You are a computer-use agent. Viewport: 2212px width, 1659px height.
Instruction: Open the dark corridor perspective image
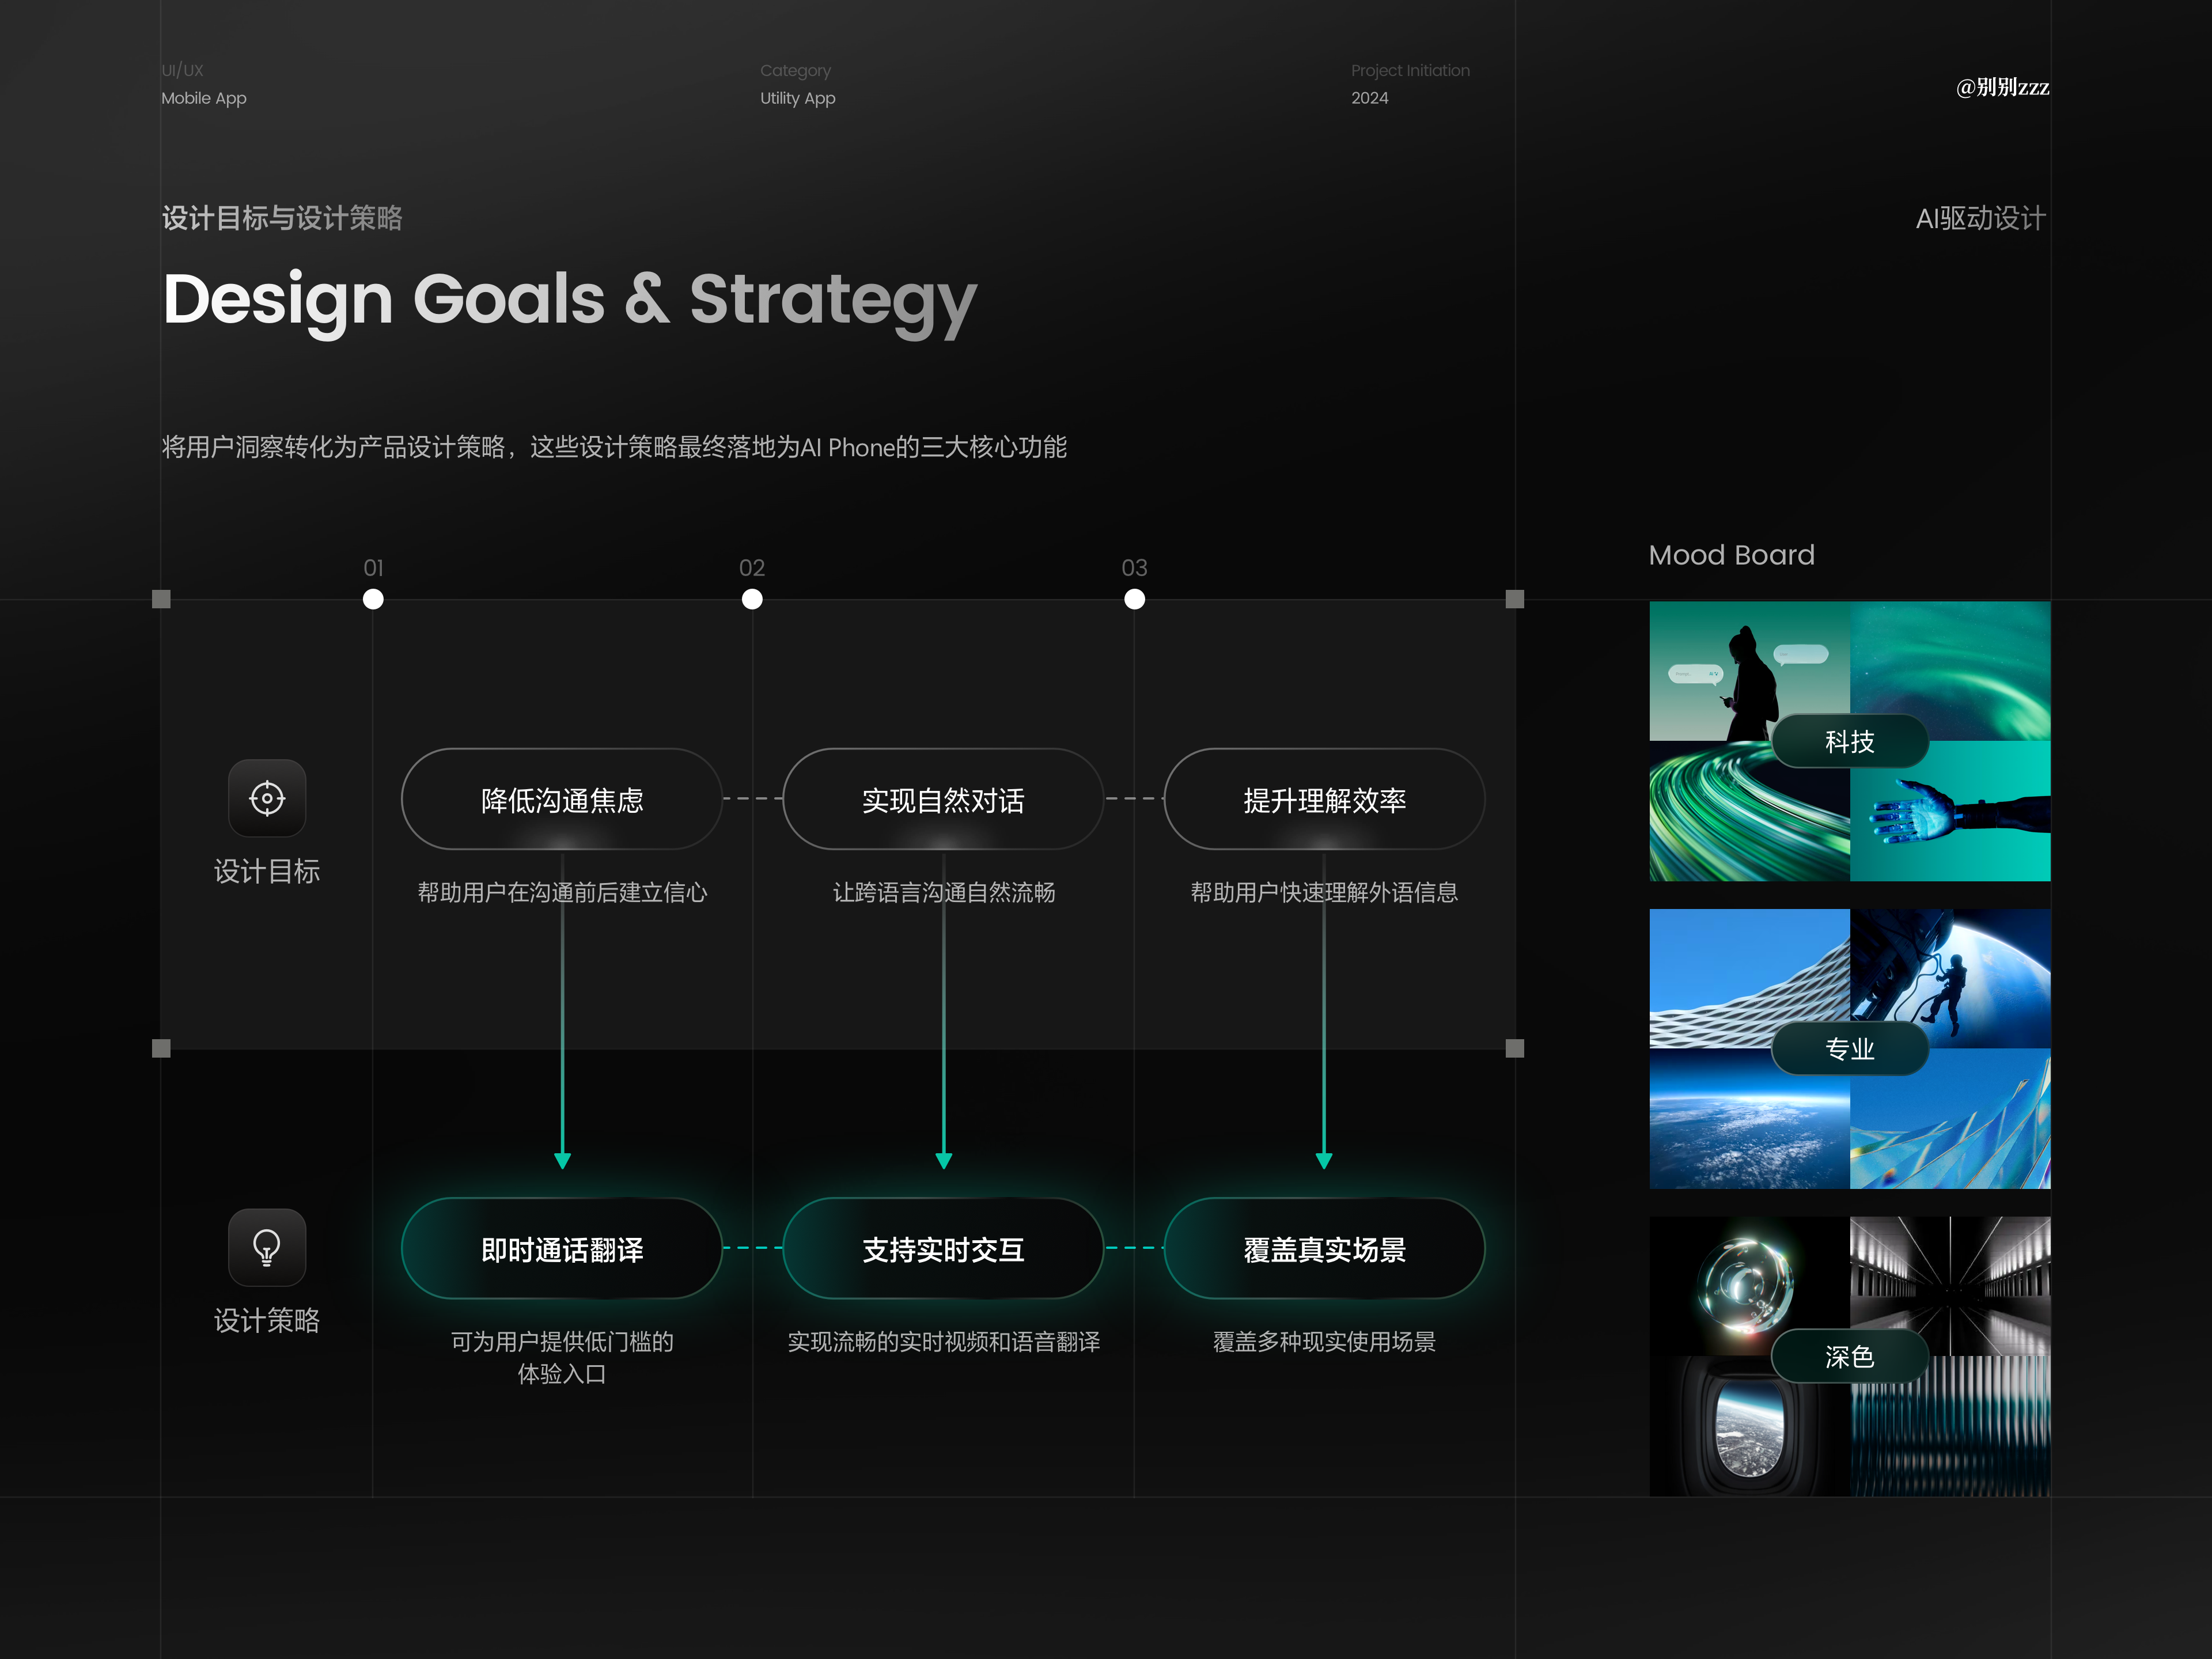tap(1950, 1286)
